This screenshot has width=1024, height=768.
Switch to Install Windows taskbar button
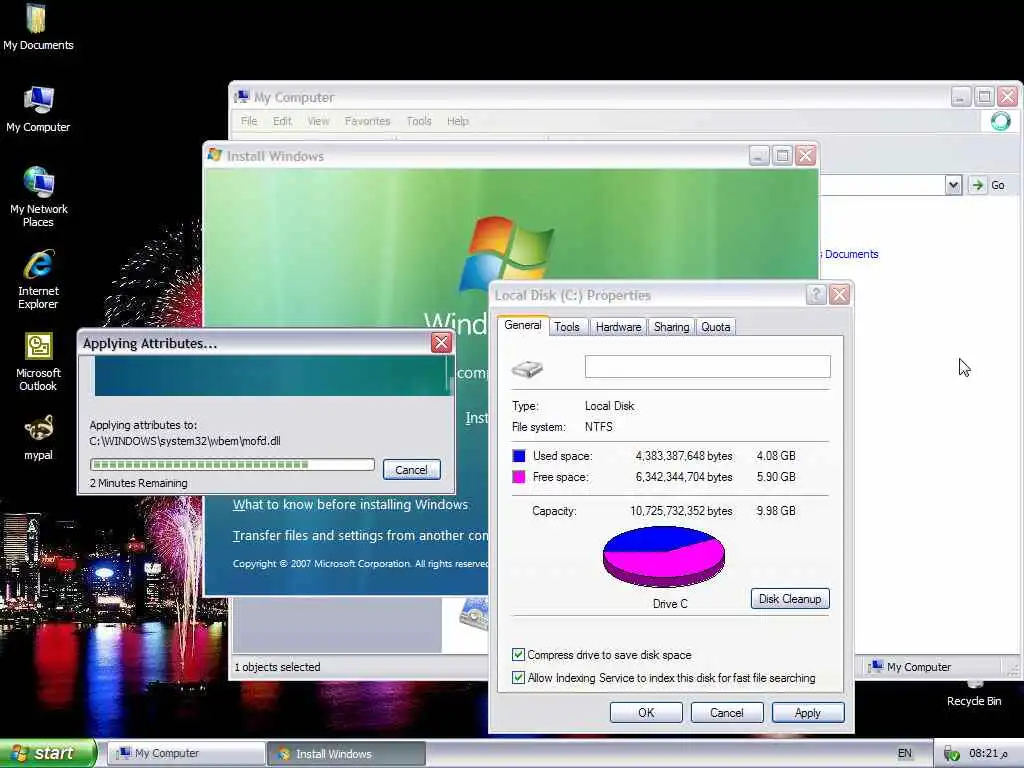347,753
